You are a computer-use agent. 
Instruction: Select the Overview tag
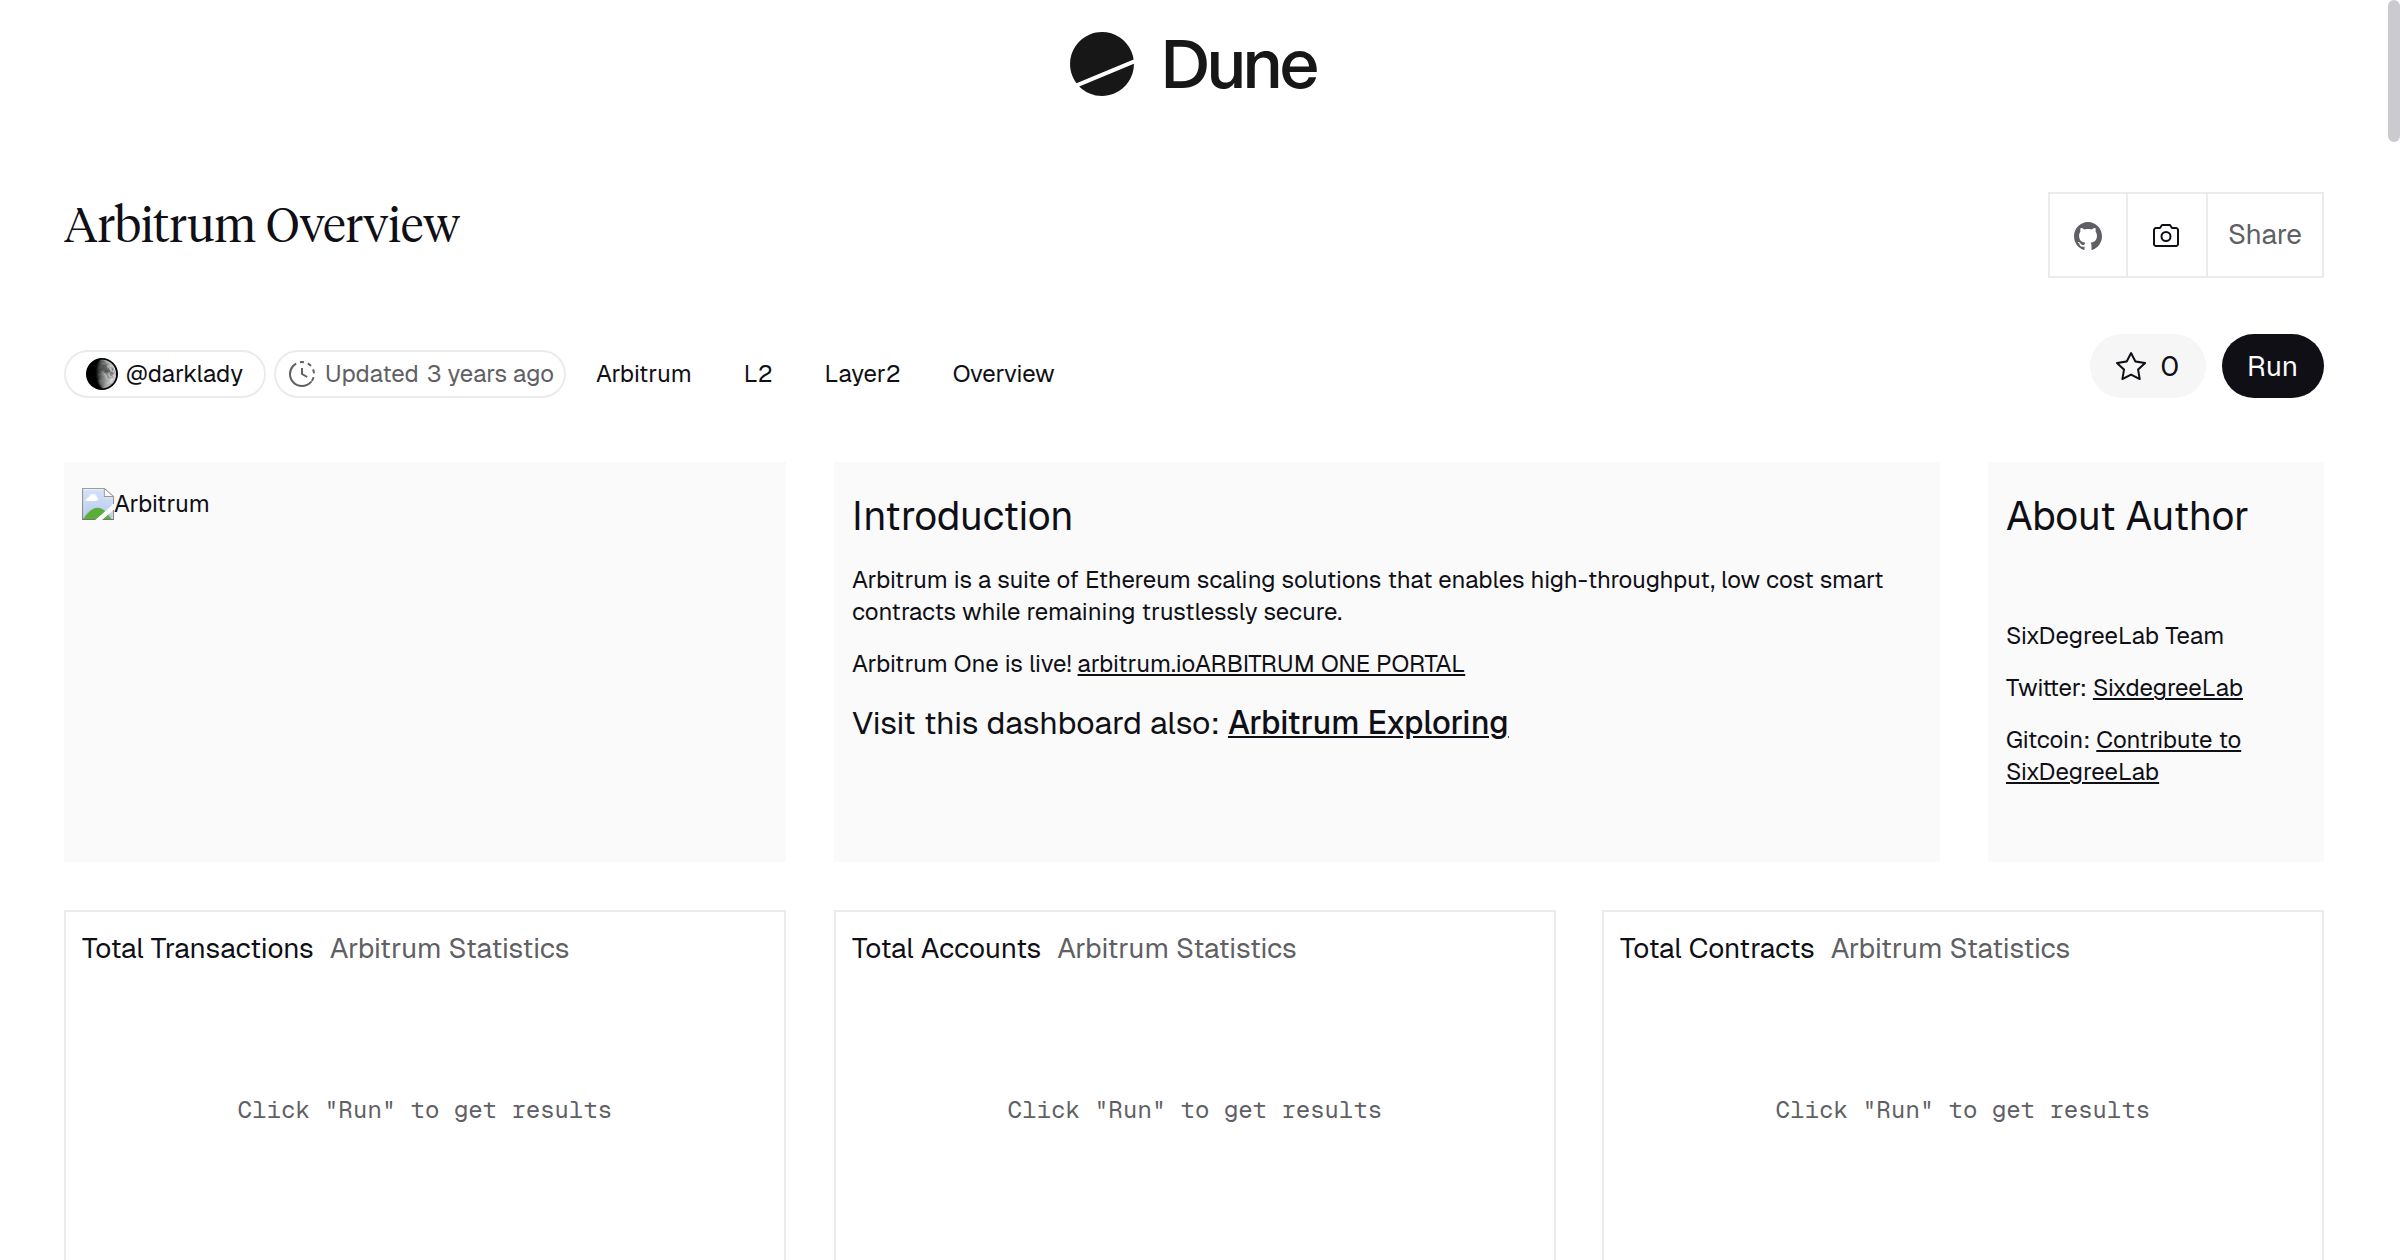pyautogui.click(x=1002, y=374)
